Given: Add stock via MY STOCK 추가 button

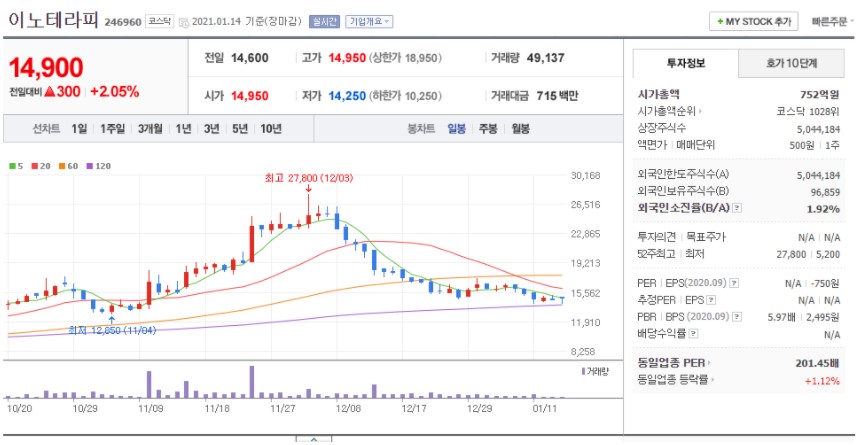Looking at the screenshot, I should tap(754, 21).
